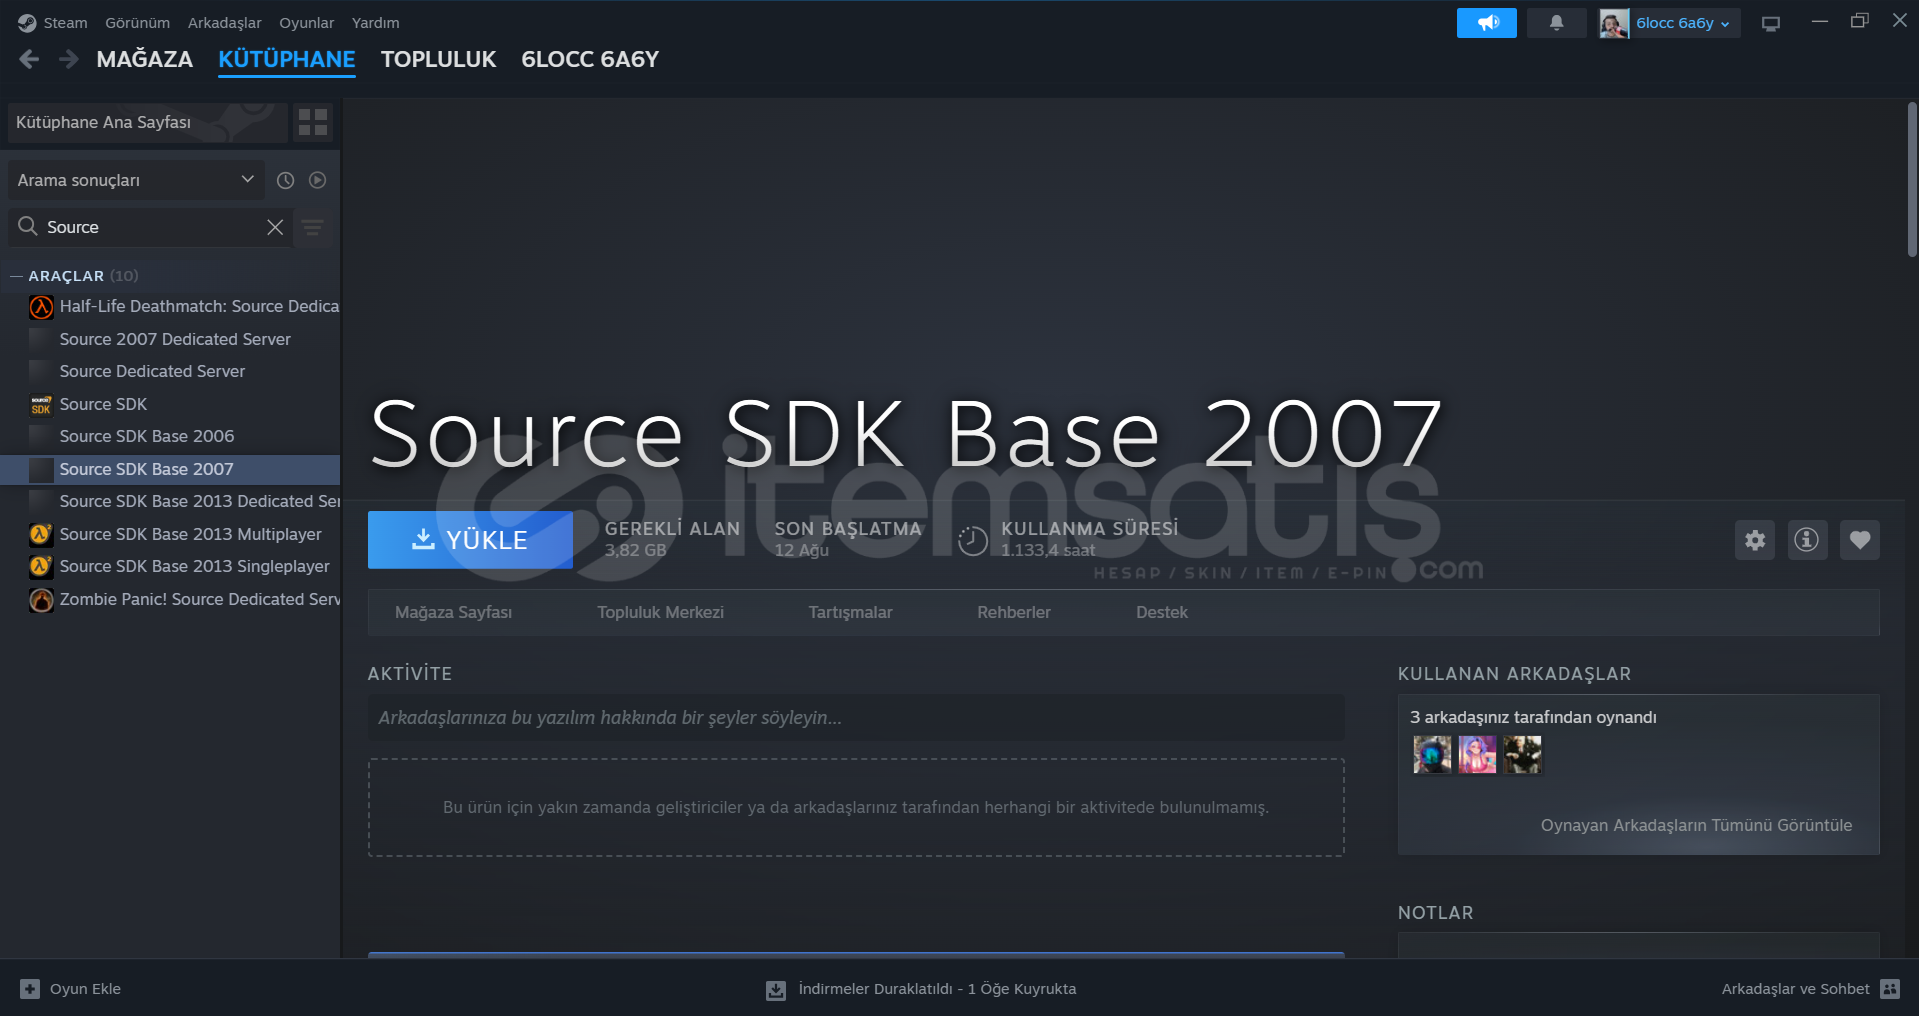Toggle the ready-to-play filter icon
1919x1016 pixels.
point(317,180)
